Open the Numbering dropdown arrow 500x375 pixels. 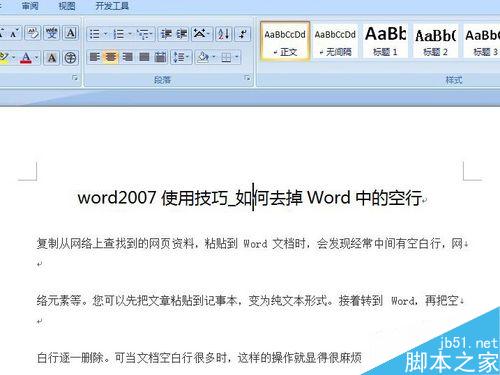click(130, 34)
